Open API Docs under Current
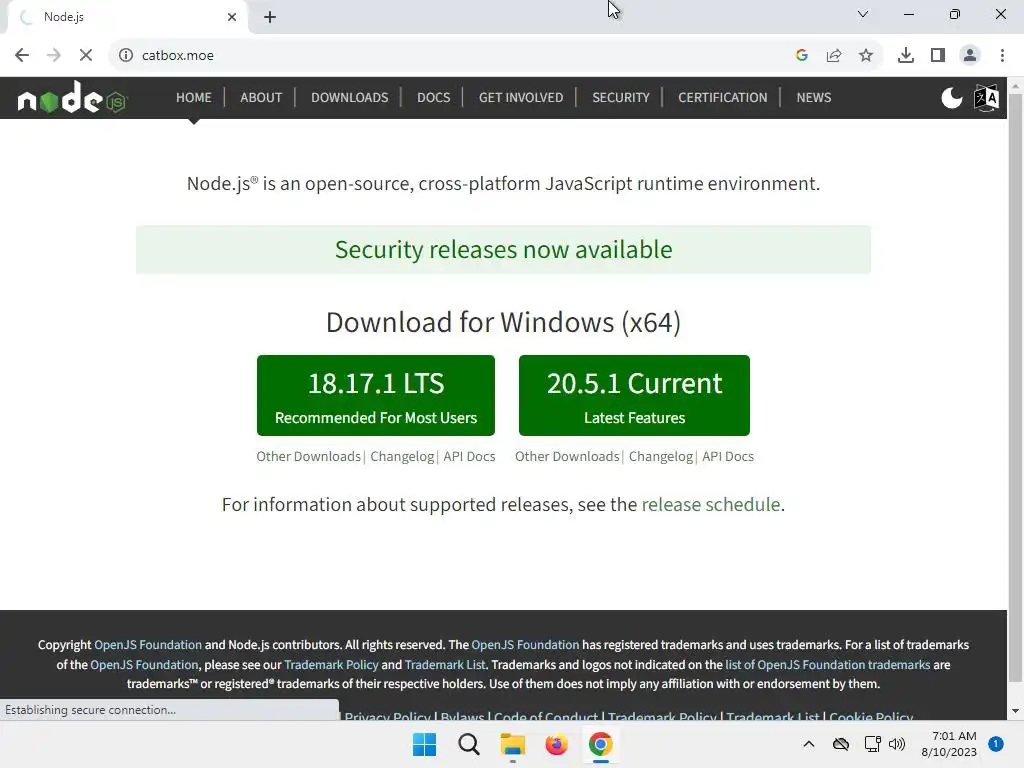Image resolution: width=1024 pixels, height=768 pixels. [x=728, y=456]
